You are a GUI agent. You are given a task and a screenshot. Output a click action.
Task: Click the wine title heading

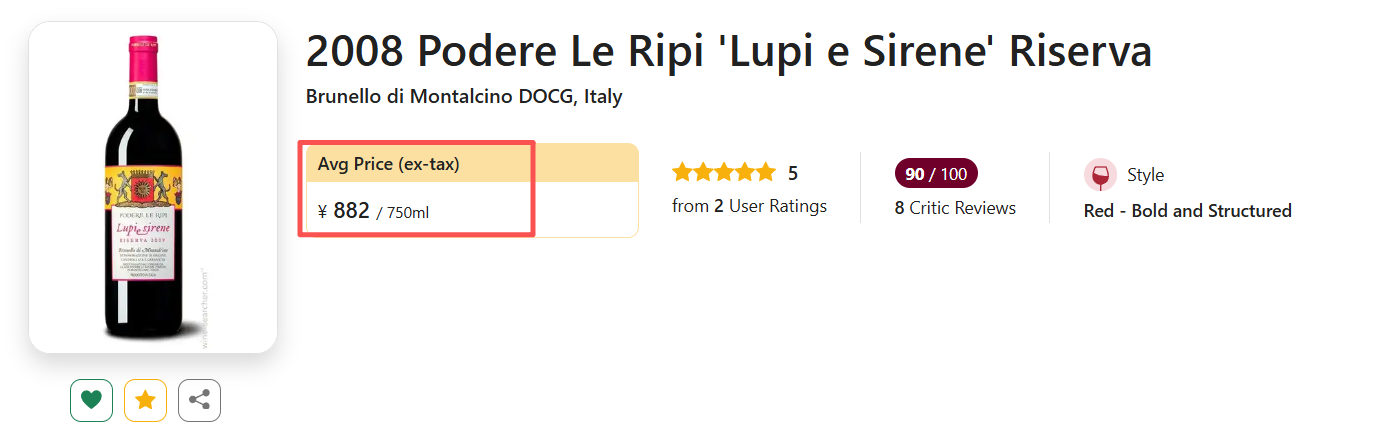click(x=729, y=51)
